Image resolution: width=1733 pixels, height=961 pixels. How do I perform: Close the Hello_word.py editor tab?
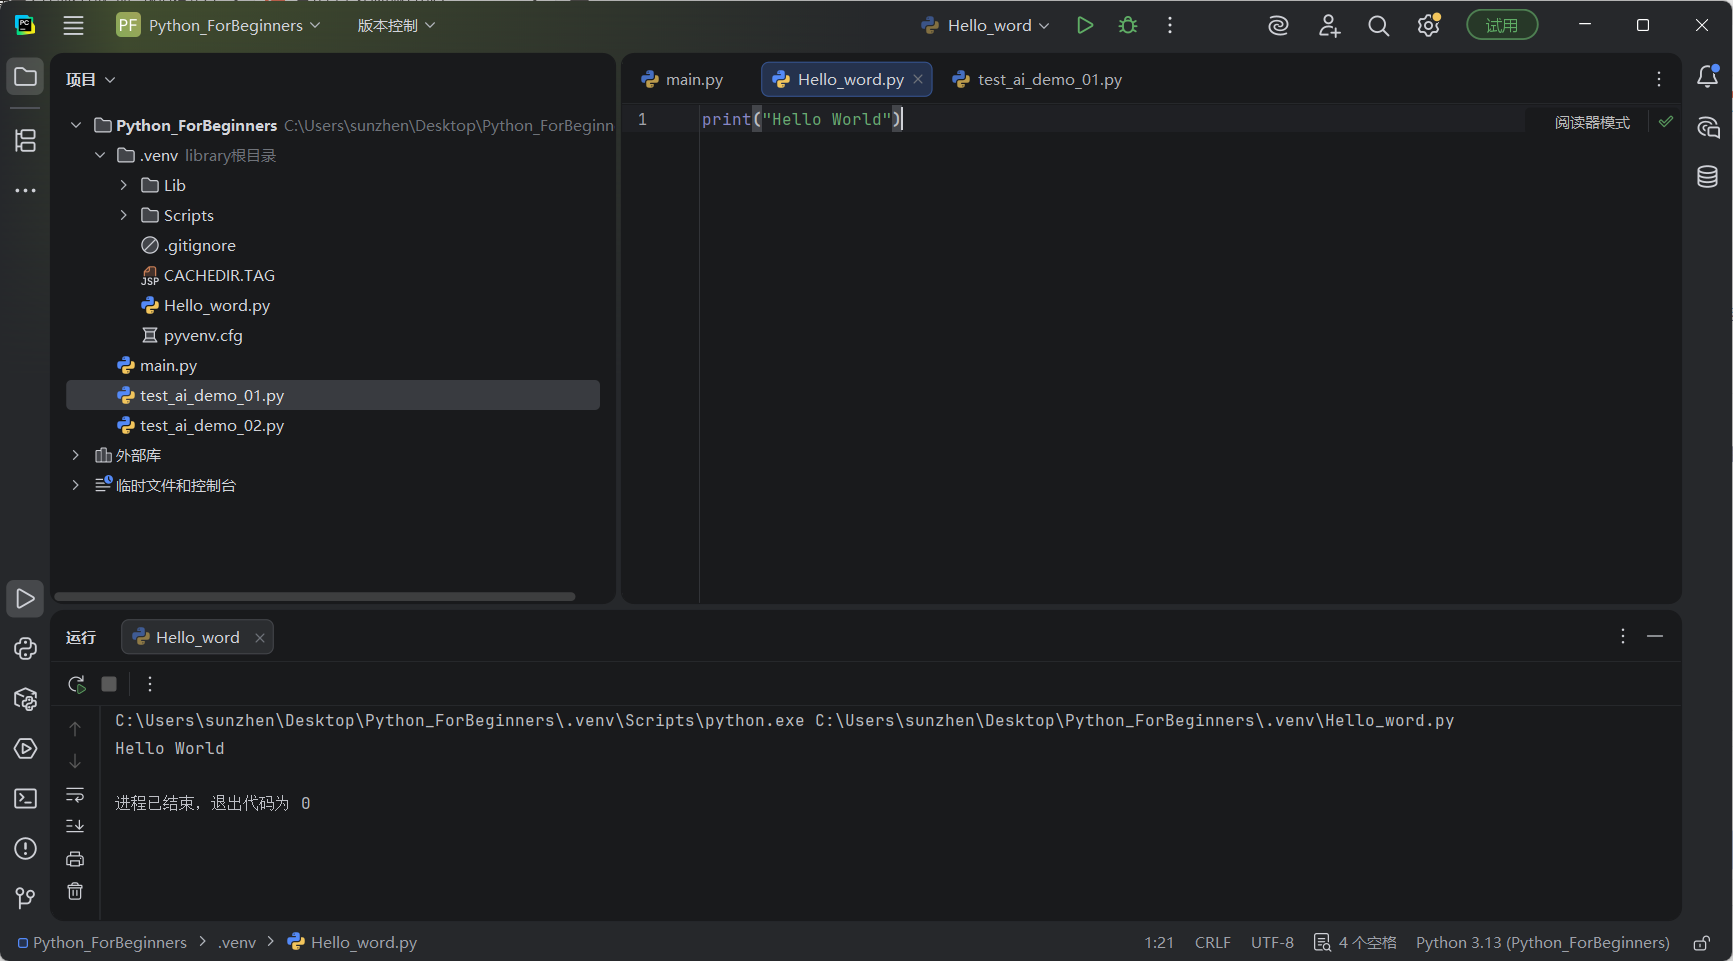click(x=918, y=80)
